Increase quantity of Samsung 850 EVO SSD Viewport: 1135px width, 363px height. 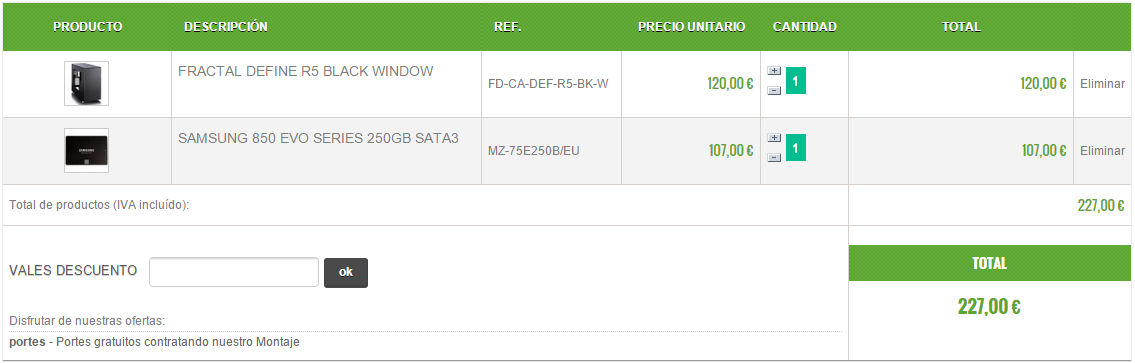coord(774,138)
